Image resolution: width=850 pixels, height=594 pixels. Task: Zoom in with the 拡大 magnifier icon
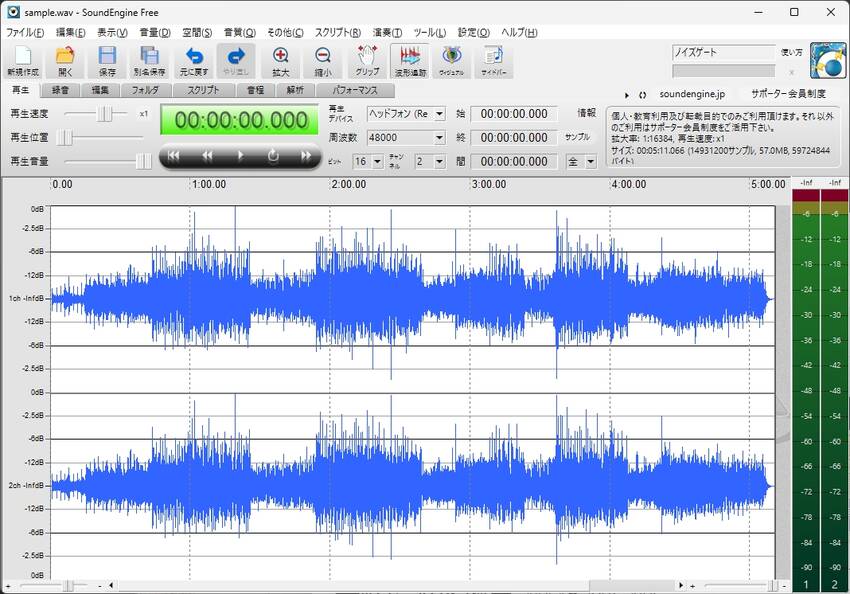coord(280,61)
